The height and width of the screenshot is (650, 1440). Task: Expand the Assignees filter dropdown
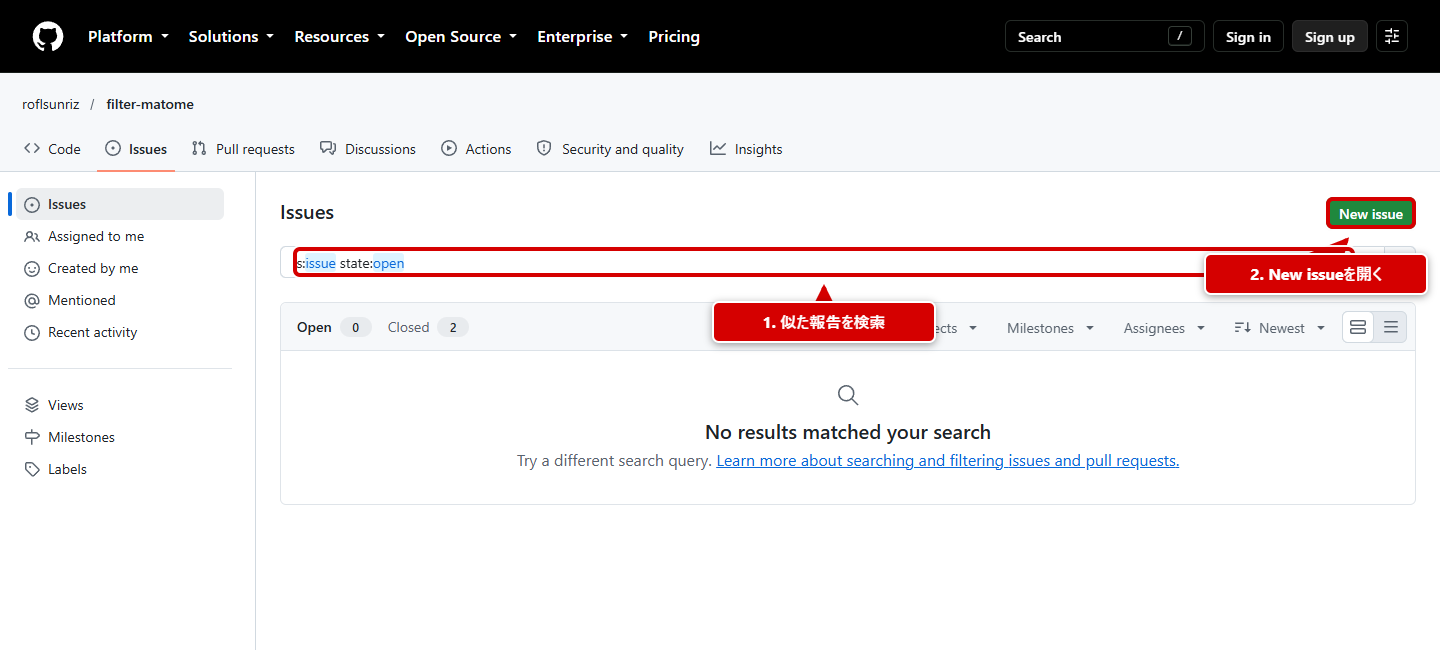point(1164,328)
